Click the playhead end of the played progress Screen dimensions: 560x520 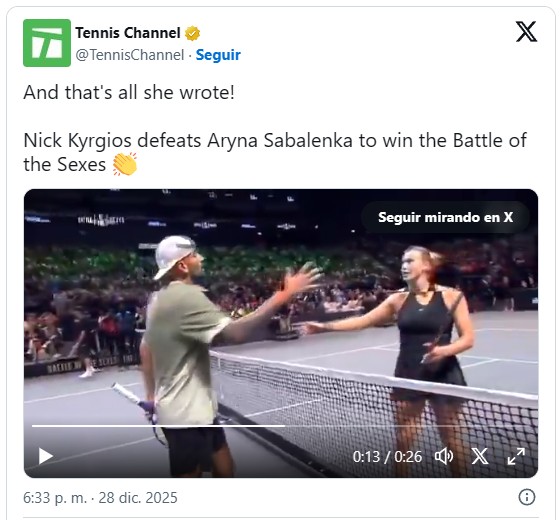[x=285, y=426]
